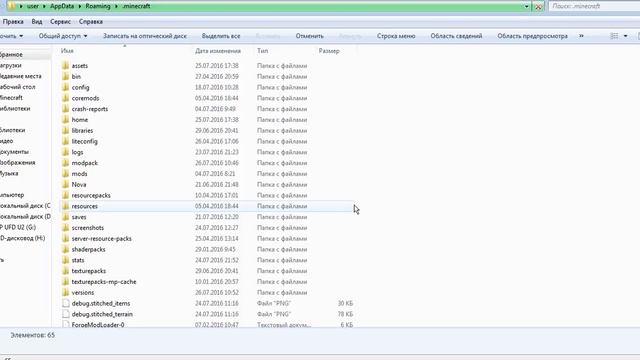This screenshot has width=640, height=360.
Task: Navigate to AppData in address breadcrumb
Action: [x=62, y=7]
